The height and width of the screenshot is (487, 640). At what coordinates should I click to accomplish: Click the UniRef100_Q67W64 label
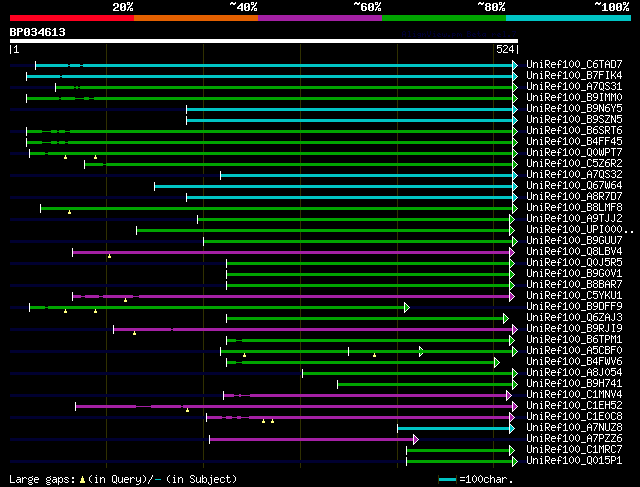(x=574, y=186)
